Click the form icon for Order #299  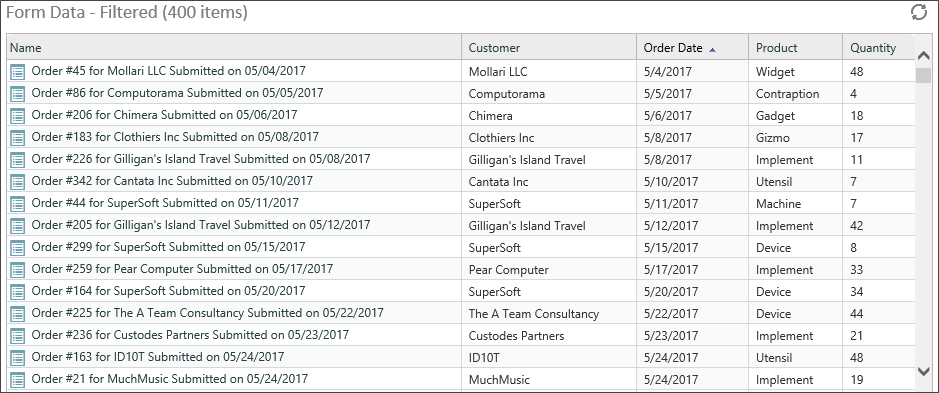18,247
